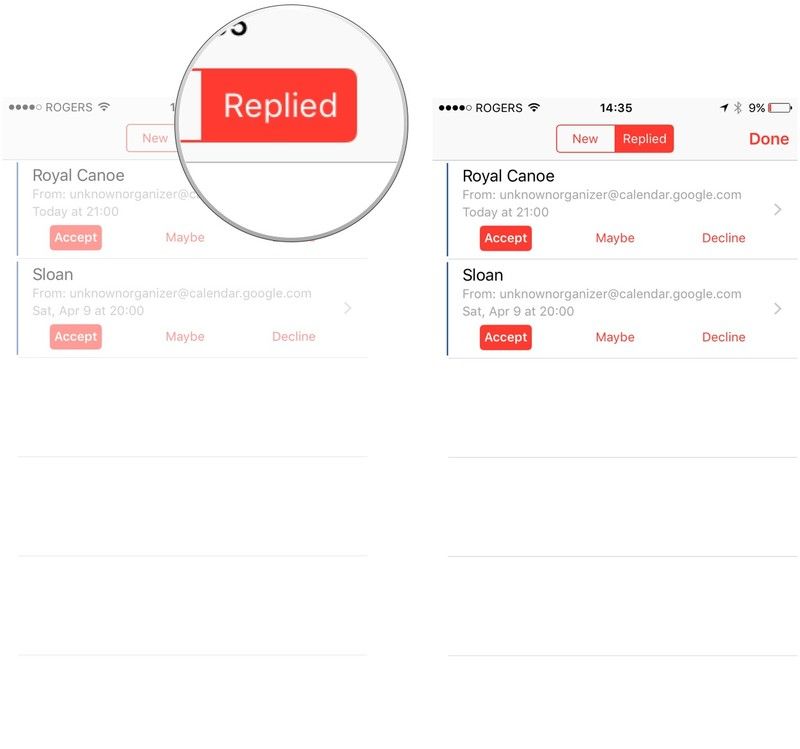Tap the magnified Replied button in the circle
The width and height of the screenshot is (800, 749).
pos(279,106)
